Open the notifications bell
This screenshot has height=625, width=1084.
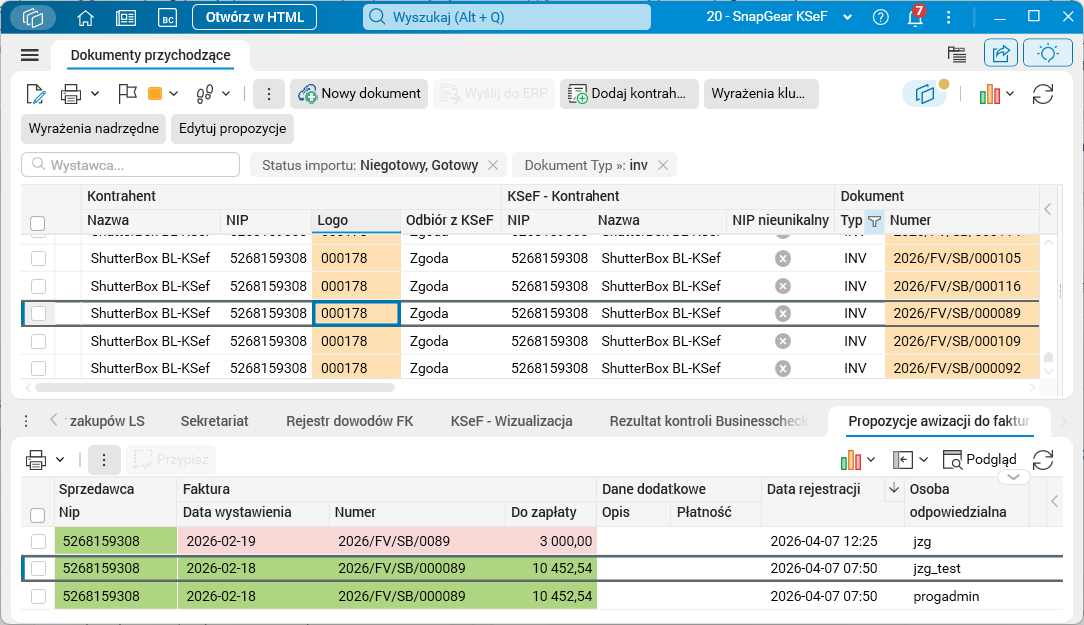coord(915,17)
